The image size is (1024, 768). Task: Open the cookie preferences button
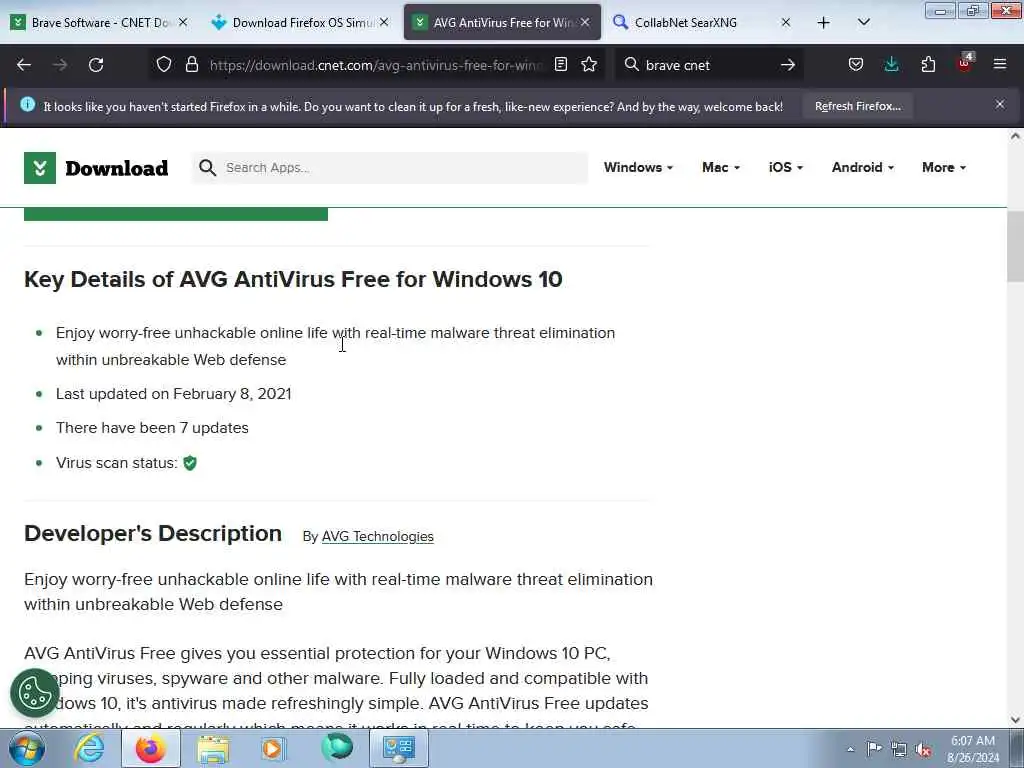[x=35, y=693]
